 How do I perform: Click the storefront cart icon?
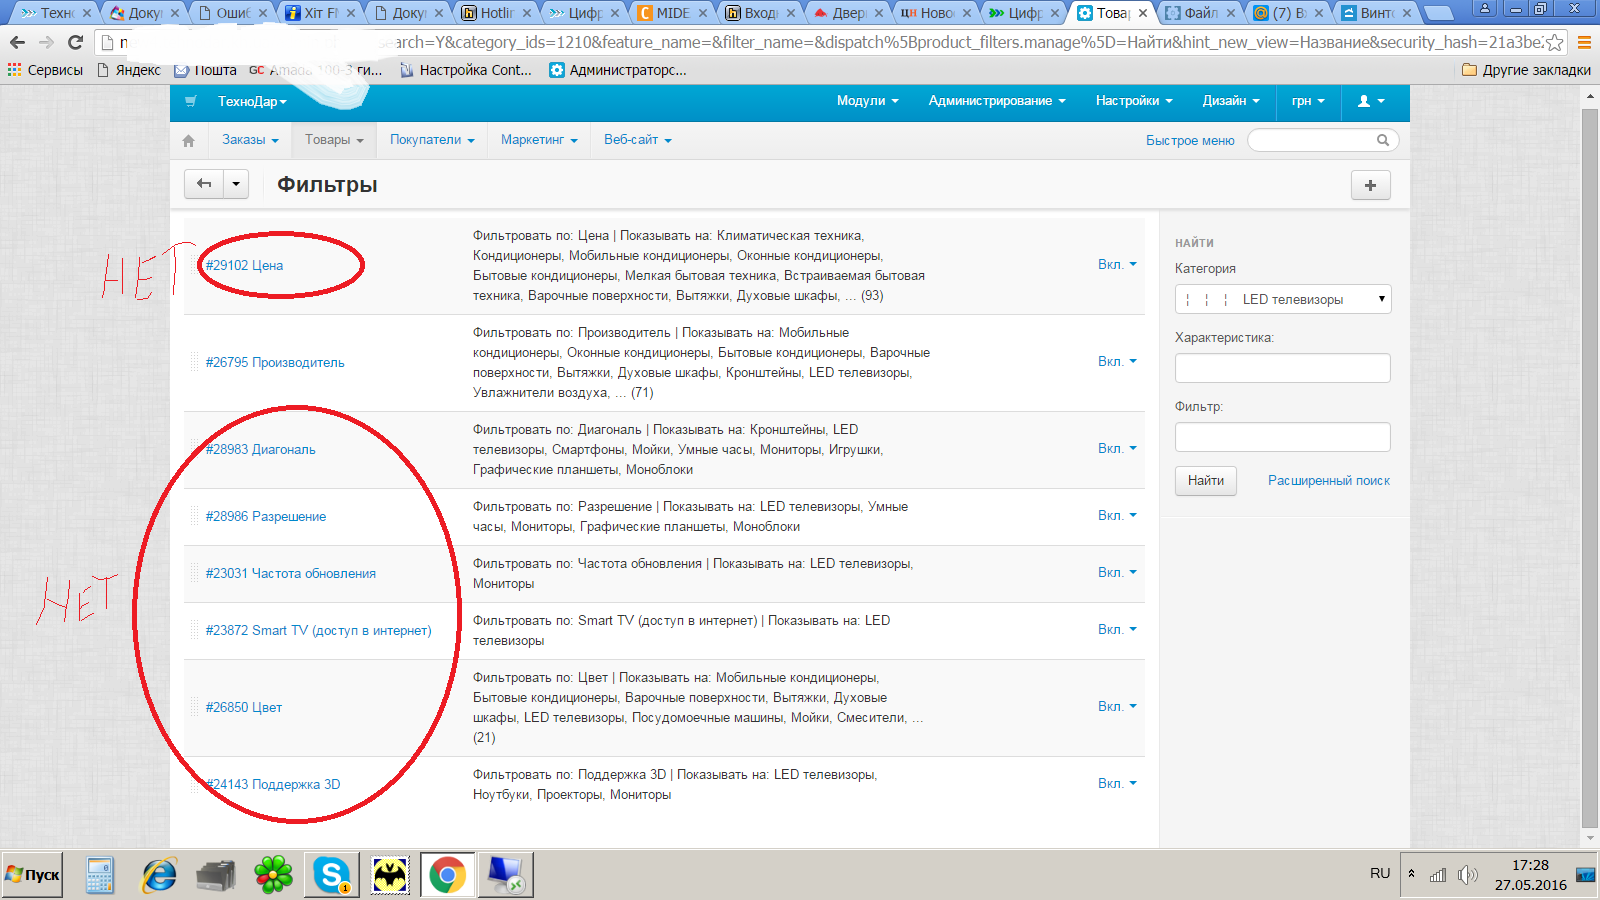(x=191, y=101)
